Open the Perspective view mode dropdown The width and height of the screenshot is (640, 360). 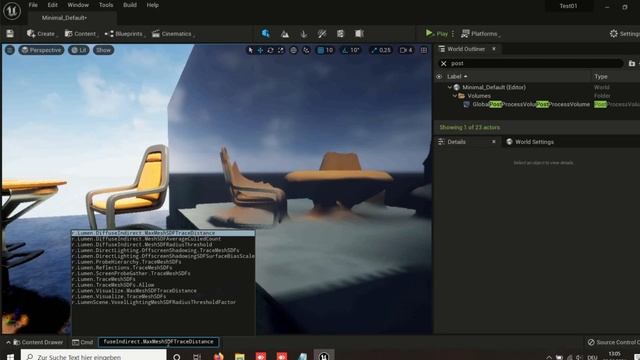(41, 50)
